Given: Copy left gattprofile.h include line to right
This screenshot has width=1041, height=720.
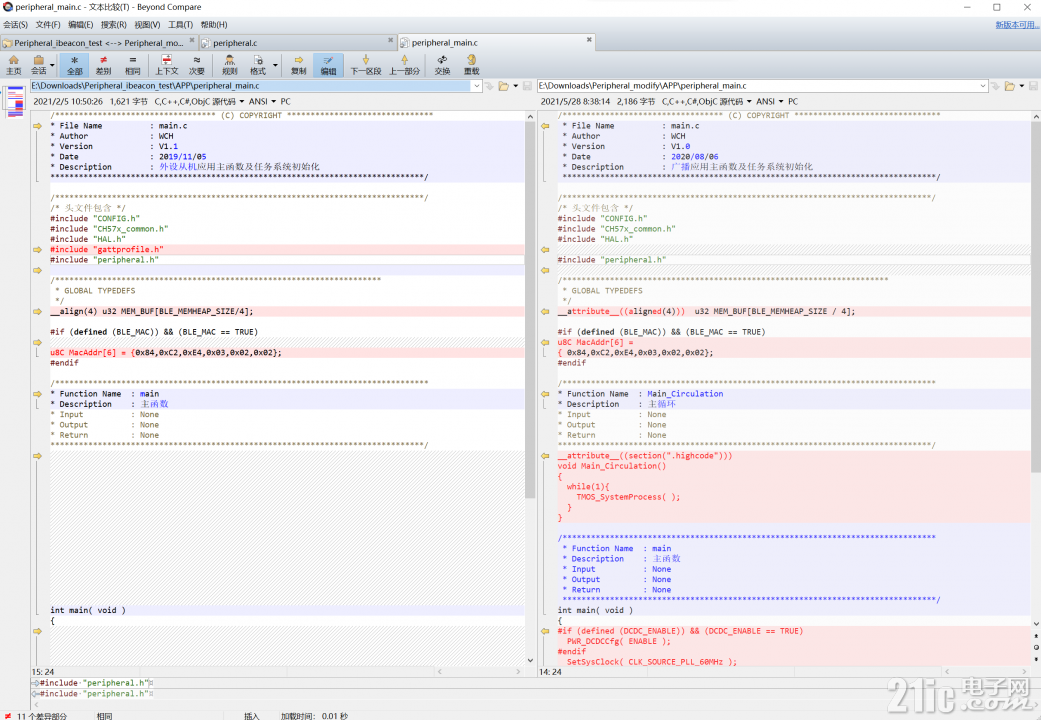Looking at the screenshot, I should tap(37, 250).
